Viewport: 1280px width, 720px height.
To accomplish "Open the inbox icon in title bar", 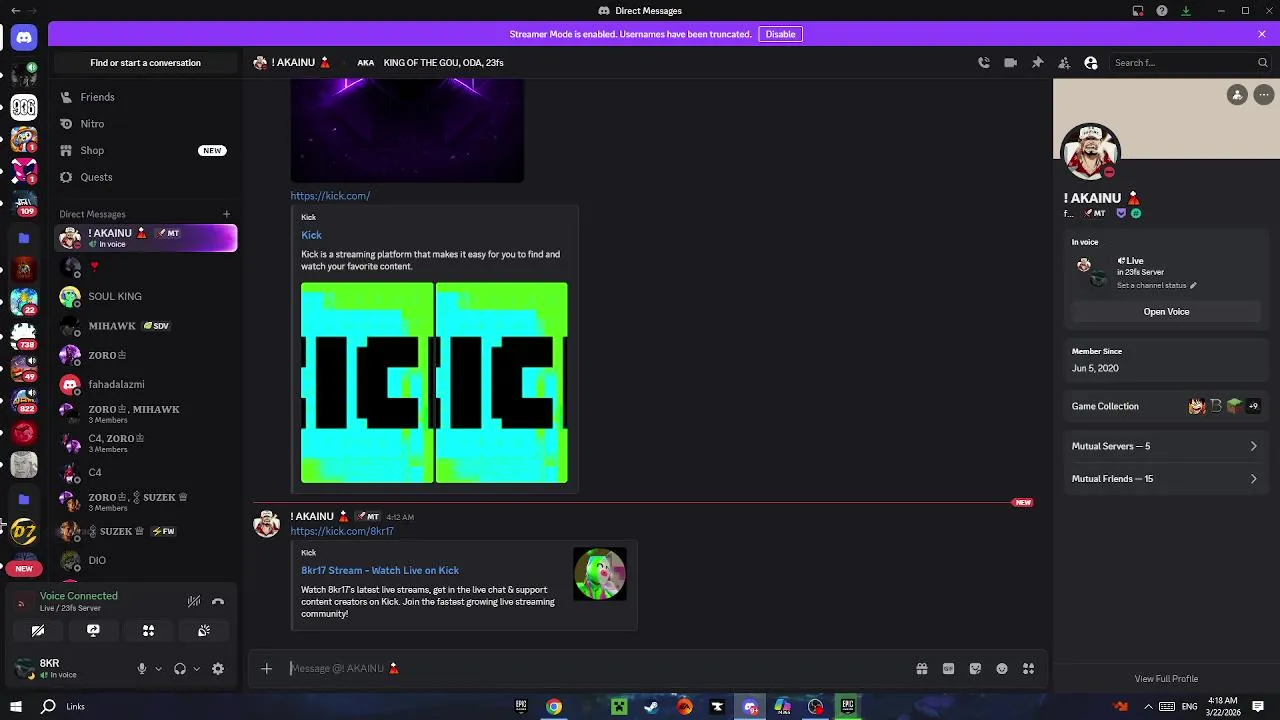I will (1138, 11).
